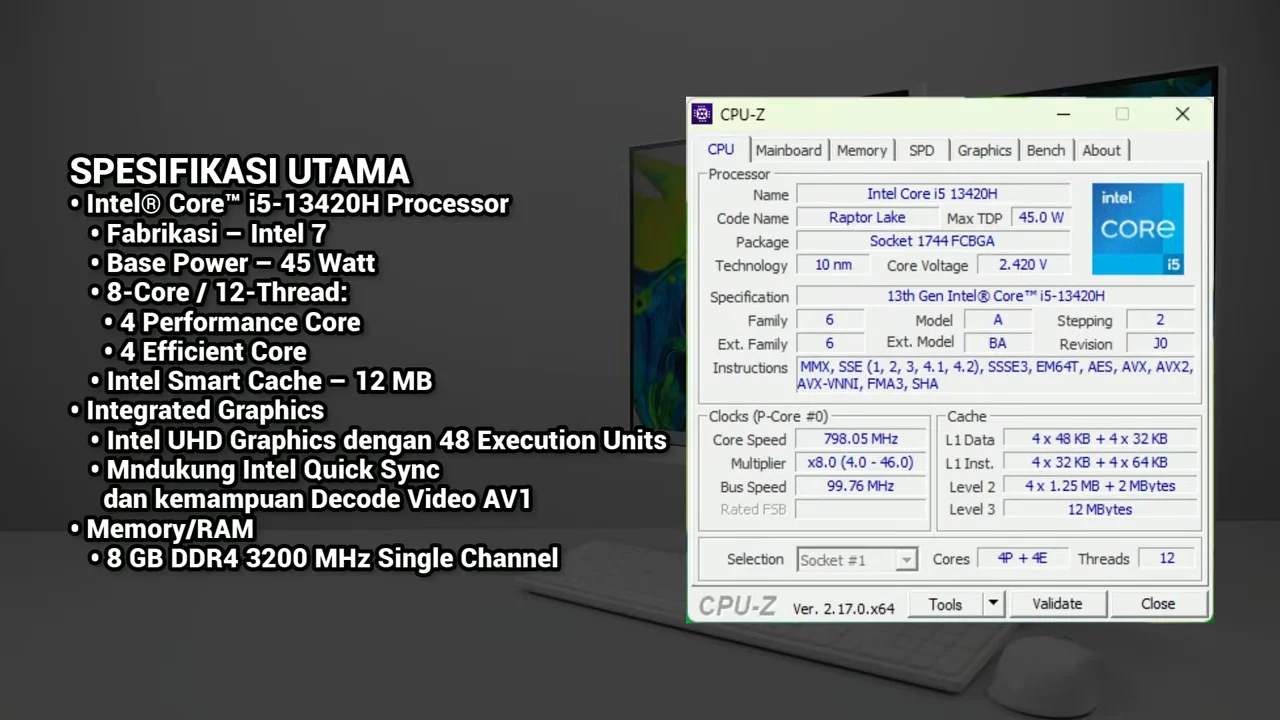Expand the Tools dropdown arrow
This screenshot has height=720, width=1280.
coord(993,603)
